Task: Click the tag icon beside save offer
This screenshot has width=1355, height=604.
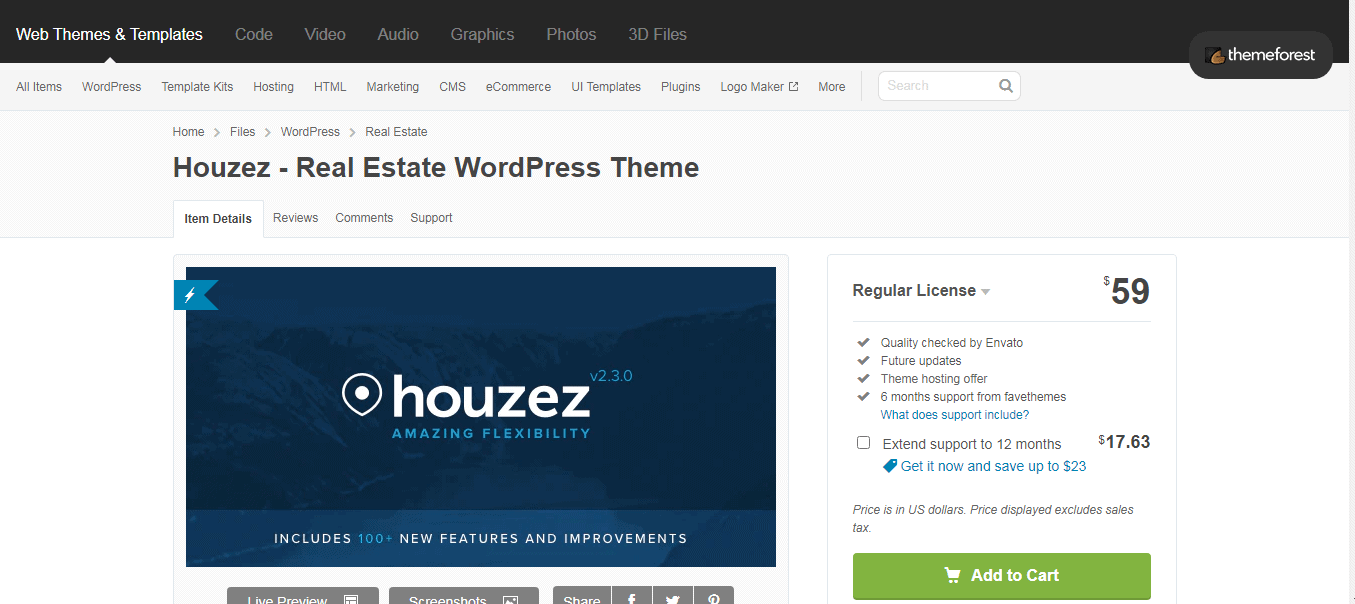Action: click(x=890, y=466)
